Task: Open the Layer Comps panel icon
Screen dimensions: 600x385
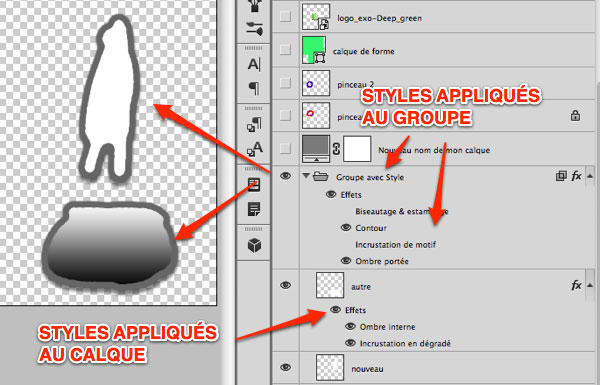Action: [x=254, y=185]
